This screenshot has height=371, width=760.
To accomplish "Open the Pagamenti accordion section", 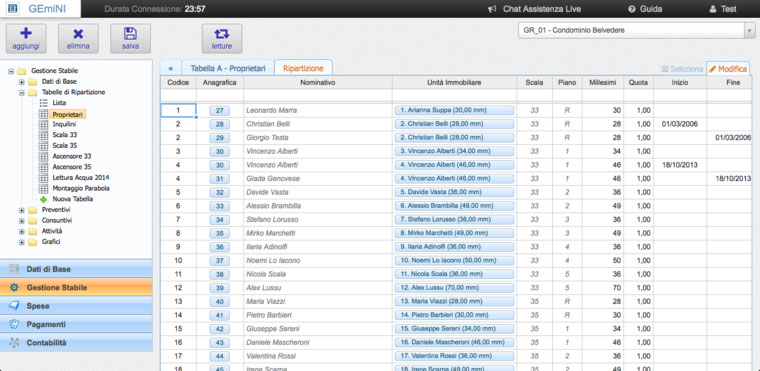I will [x=76, y=324].
